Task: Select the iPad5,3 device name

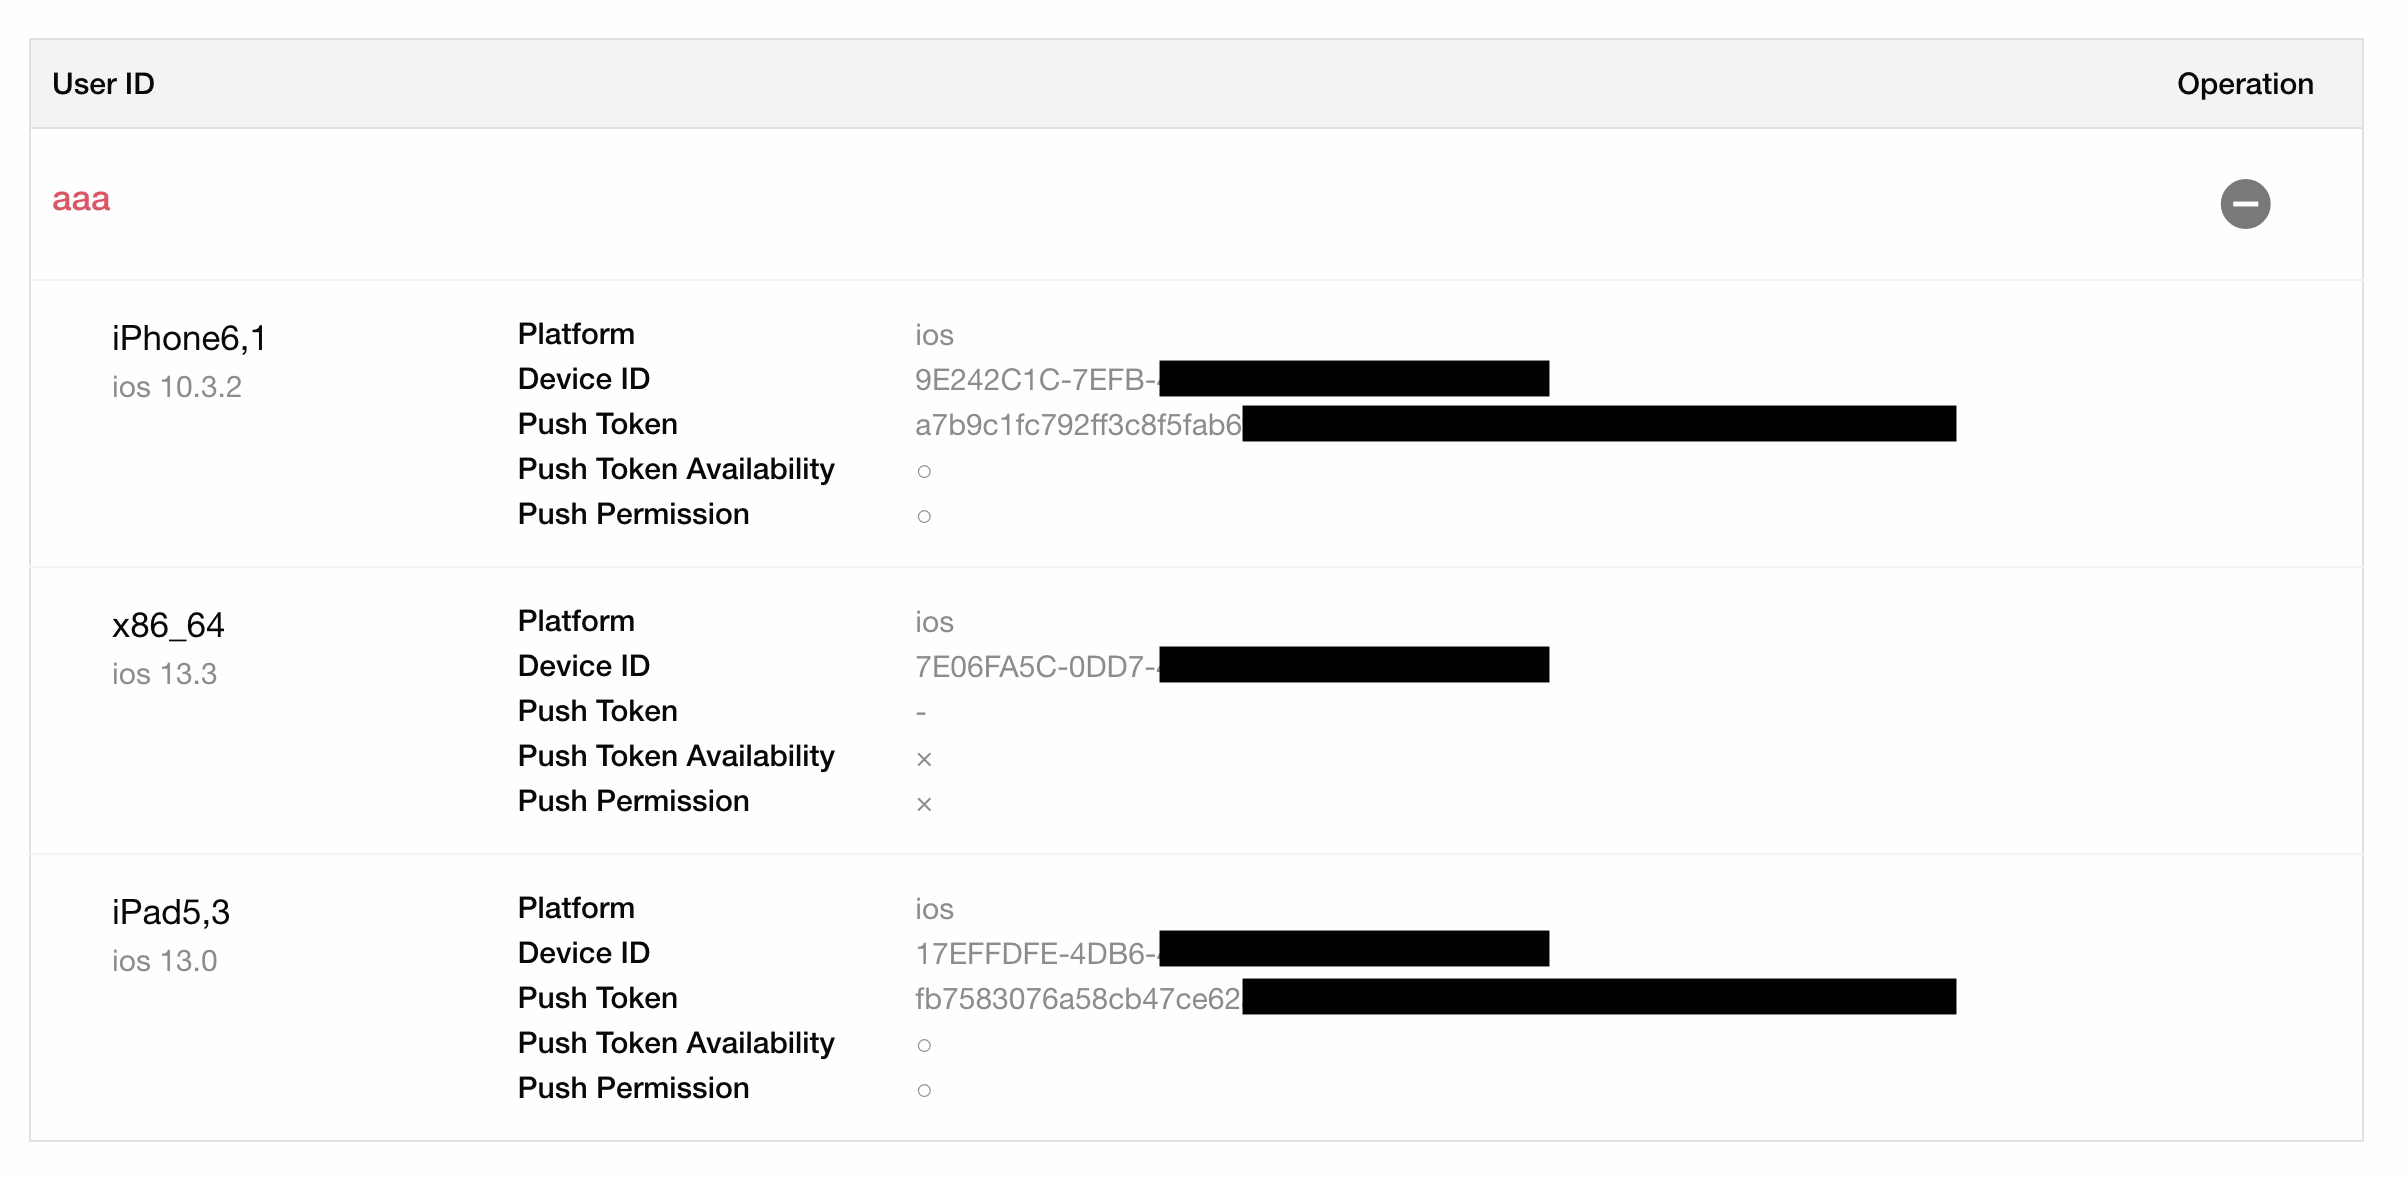Action: [x=171, y=913]
